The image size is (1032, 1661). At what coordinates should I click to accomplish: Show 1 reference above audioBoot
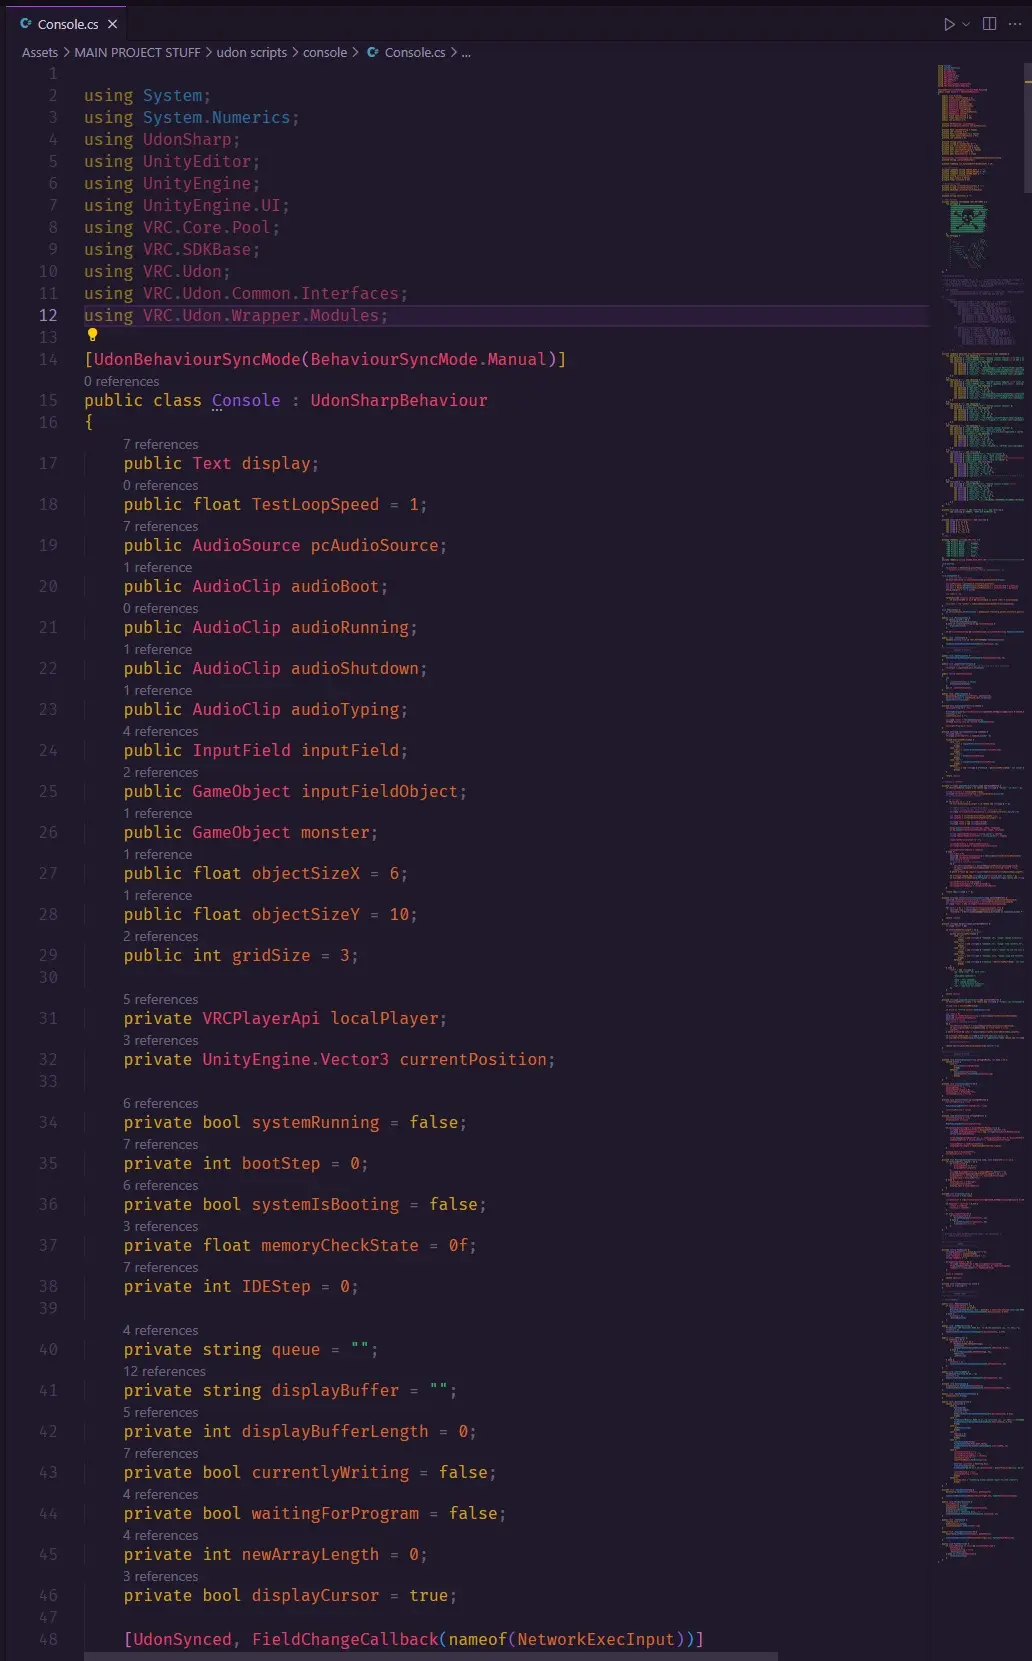(158, 567)
